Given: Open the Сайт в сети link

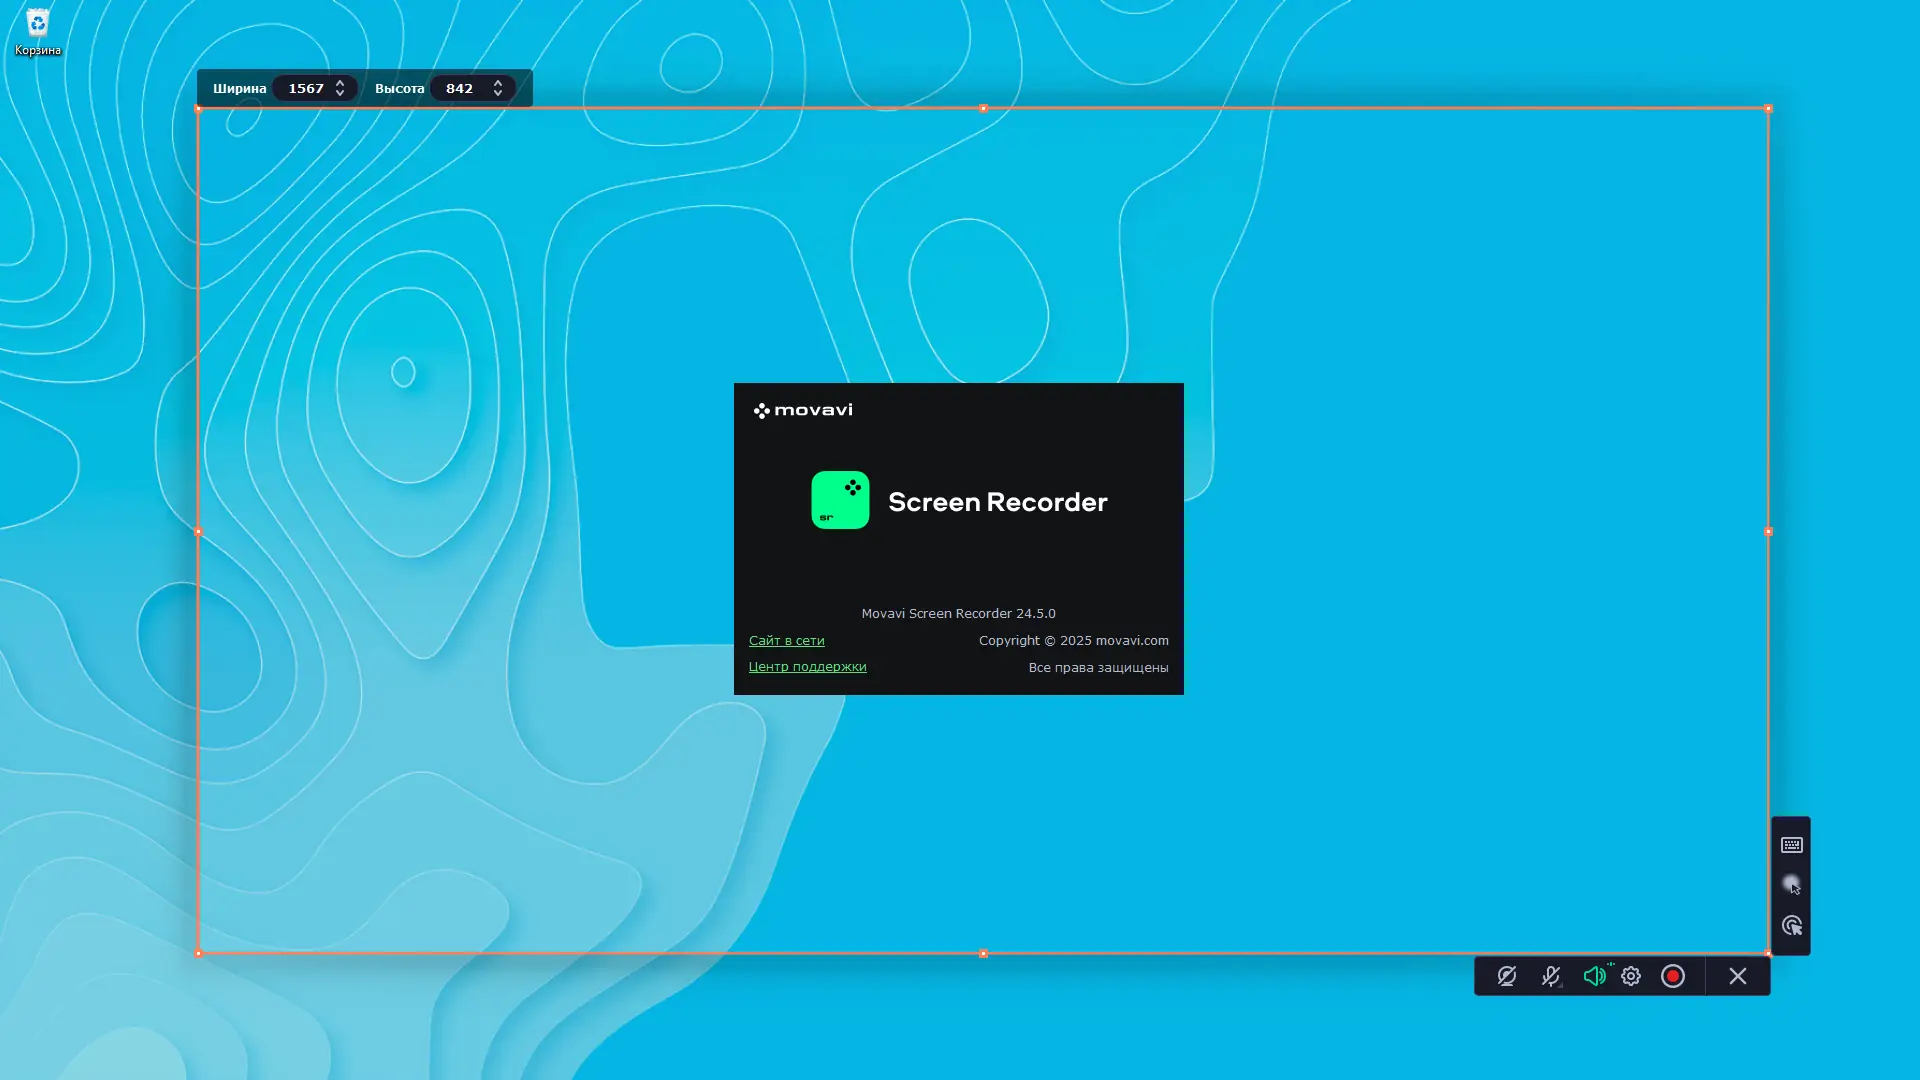Looking at the screenshot, I should 786,640.
